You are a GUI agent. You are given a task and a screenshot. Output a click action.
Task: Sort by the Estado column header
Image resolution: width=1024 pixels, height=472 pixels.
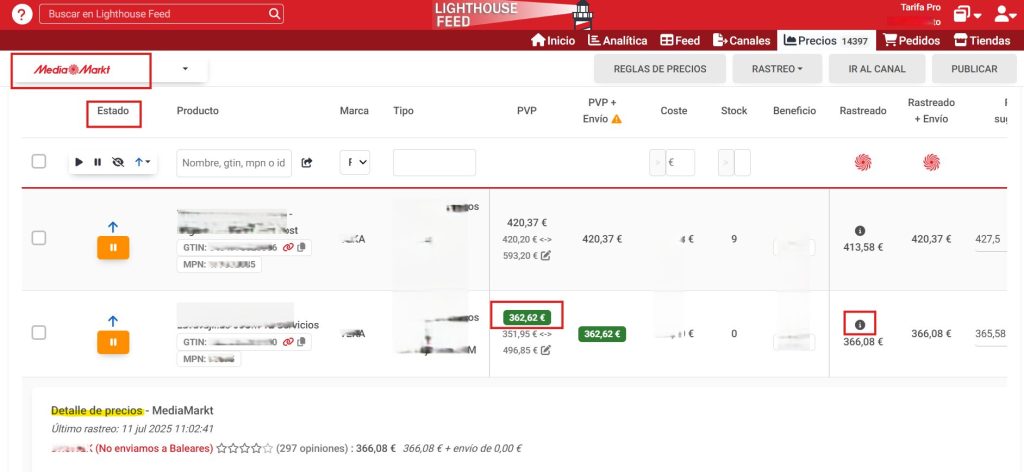coord(113,110)
